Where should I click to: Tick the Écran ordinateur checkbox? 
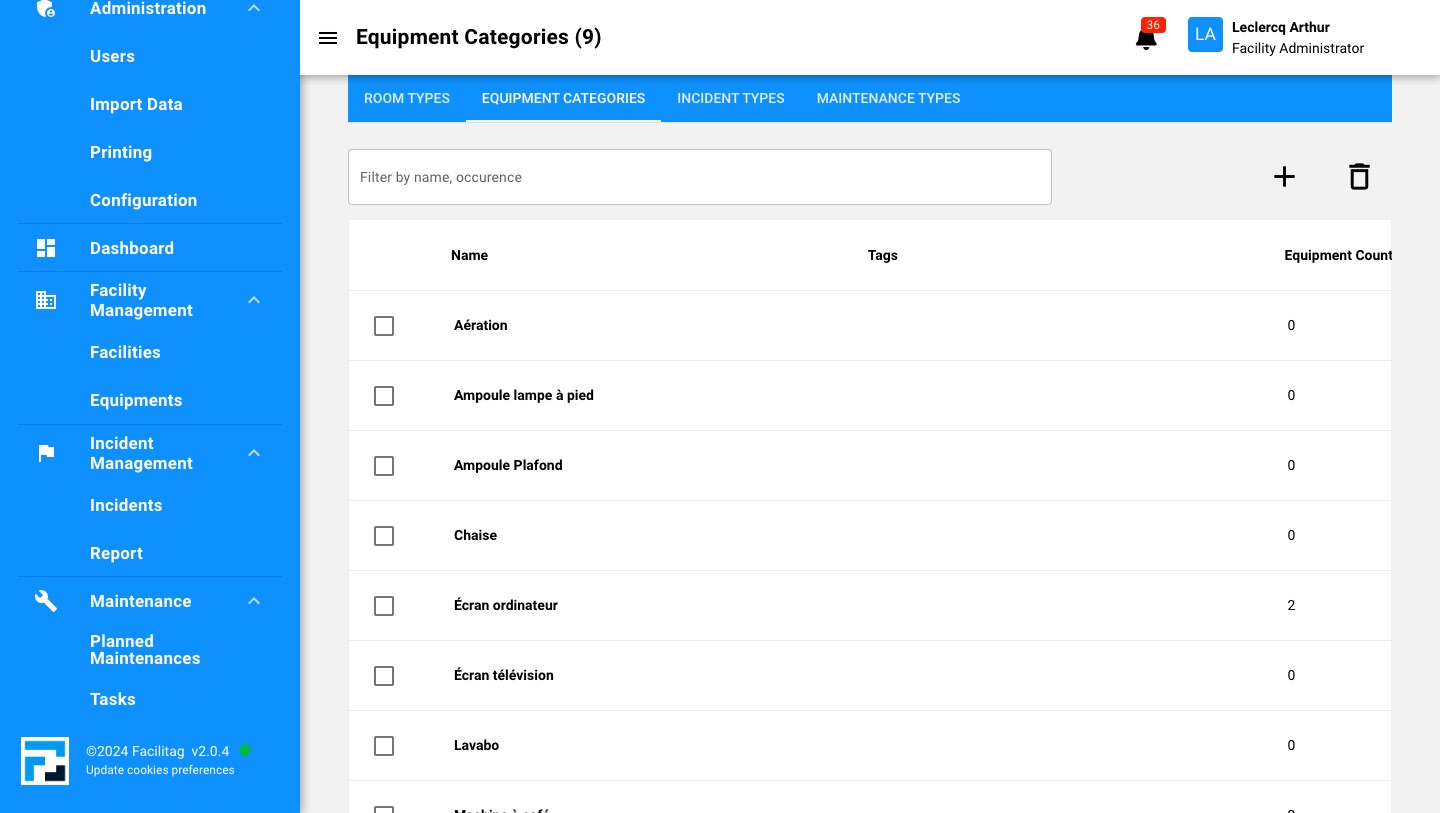point(384,606)
